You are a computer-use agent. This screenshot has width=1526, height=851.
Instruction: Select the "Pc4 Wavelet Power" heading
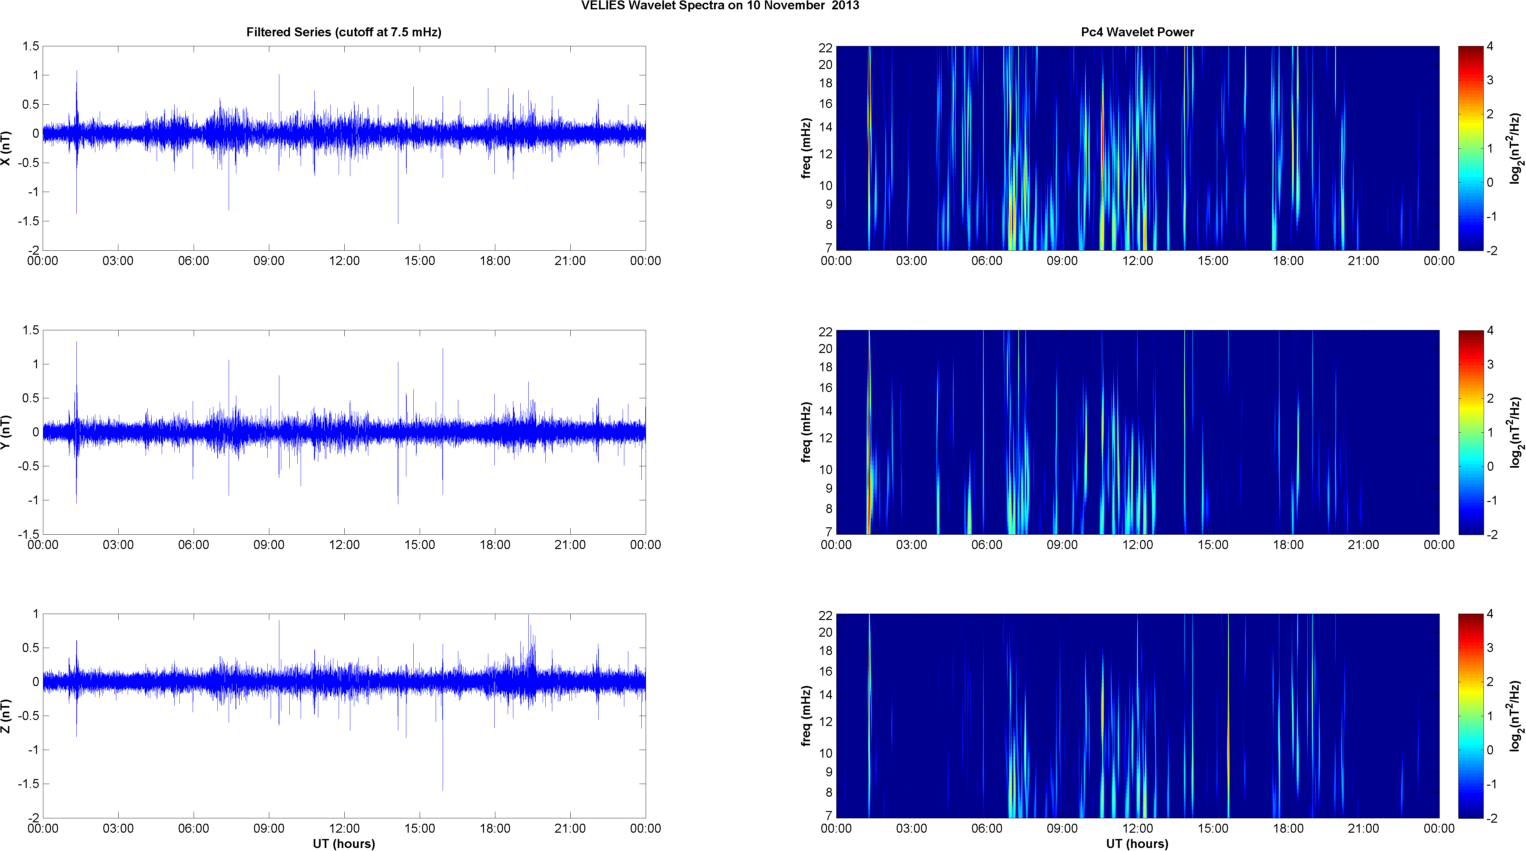[x=1137, y=32]
